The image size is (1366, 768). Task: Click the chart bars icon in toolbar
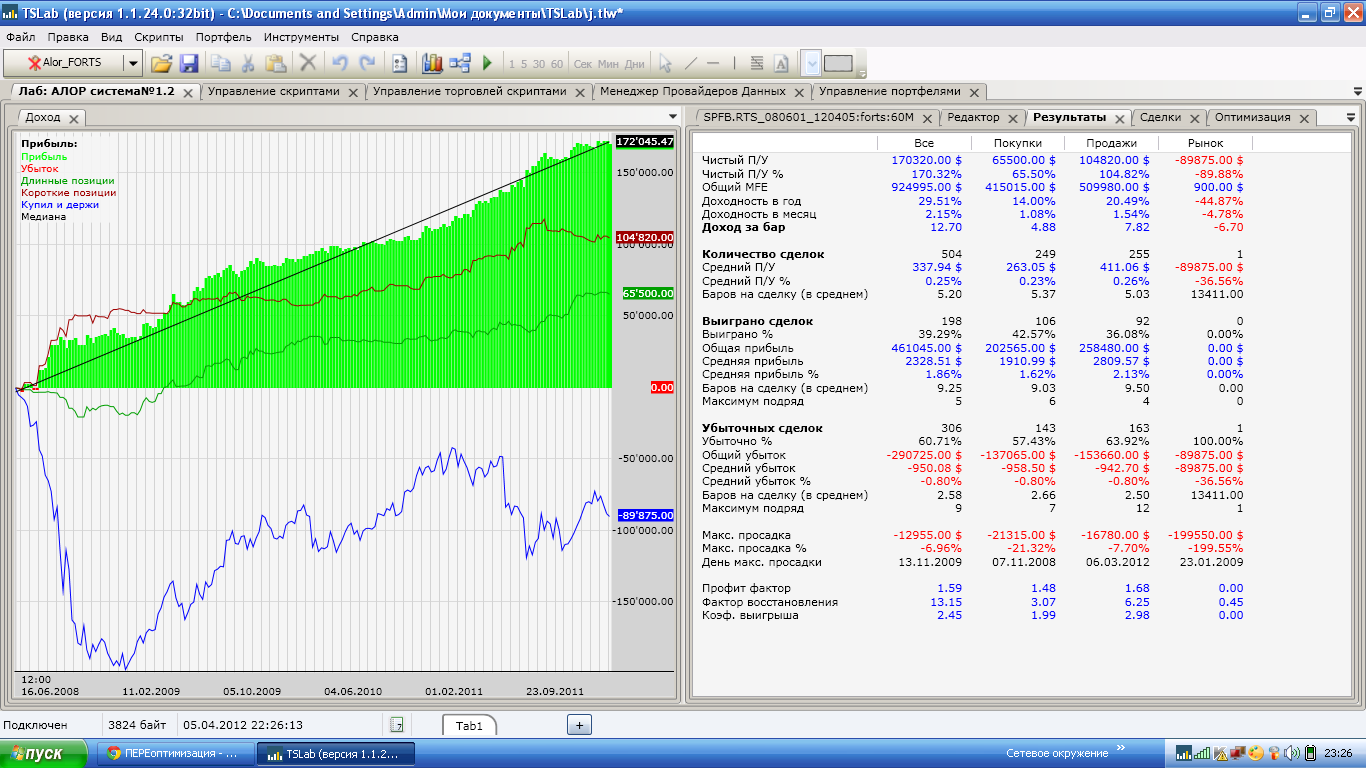coord(432,63)
